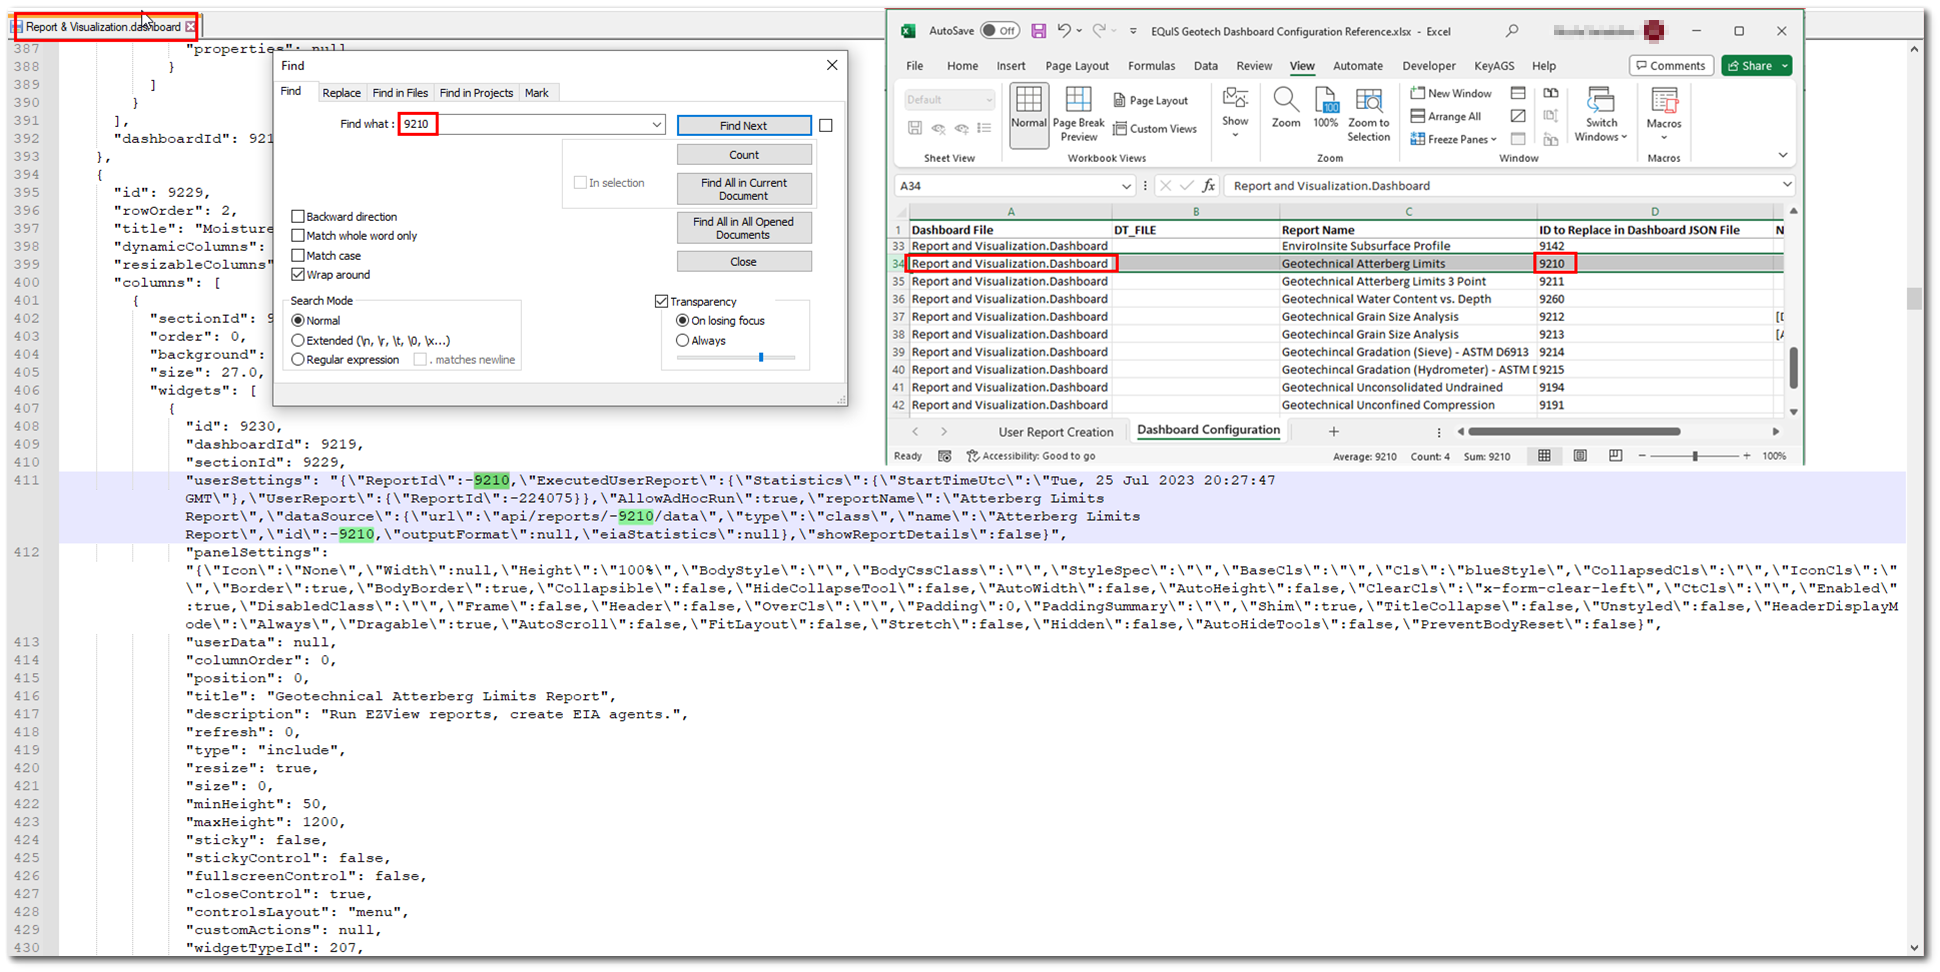1940x972 pixels.
Task: Open Custom Views
Action: 1156,128
